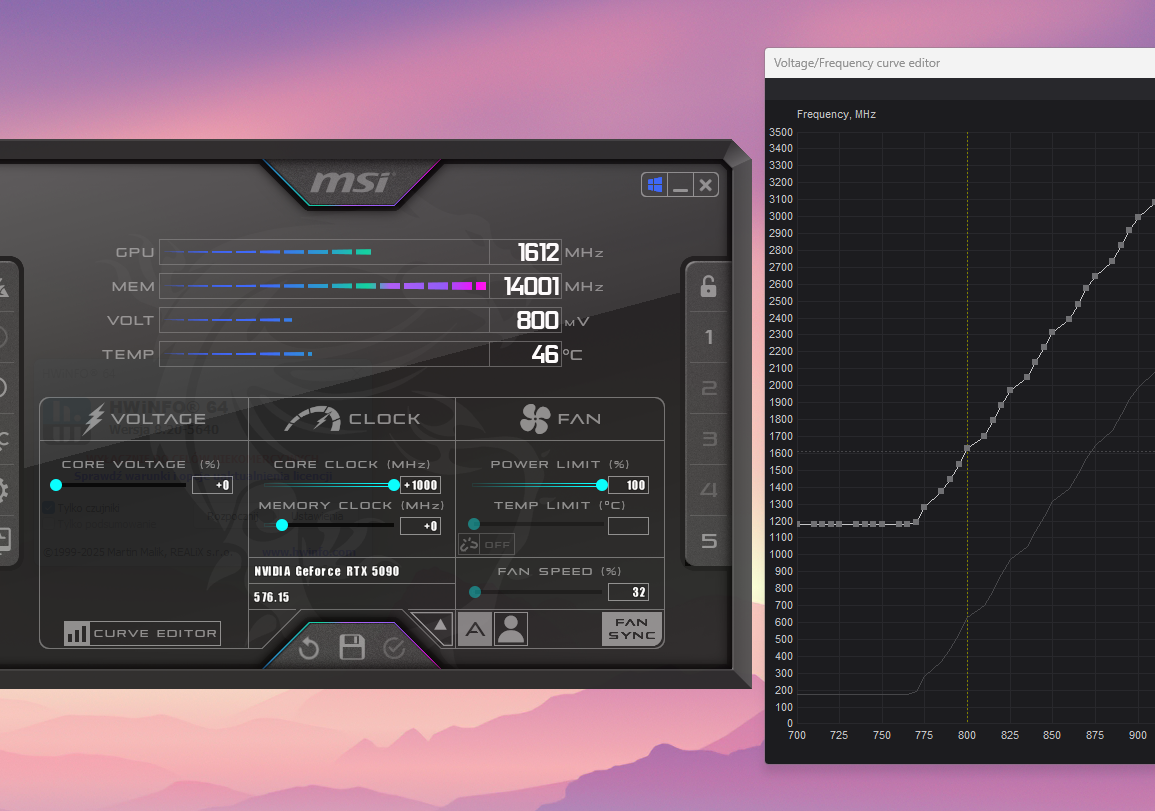Enable user-defined fan control person icon
Screen dimensions: 1155x811
coord(511,629)
